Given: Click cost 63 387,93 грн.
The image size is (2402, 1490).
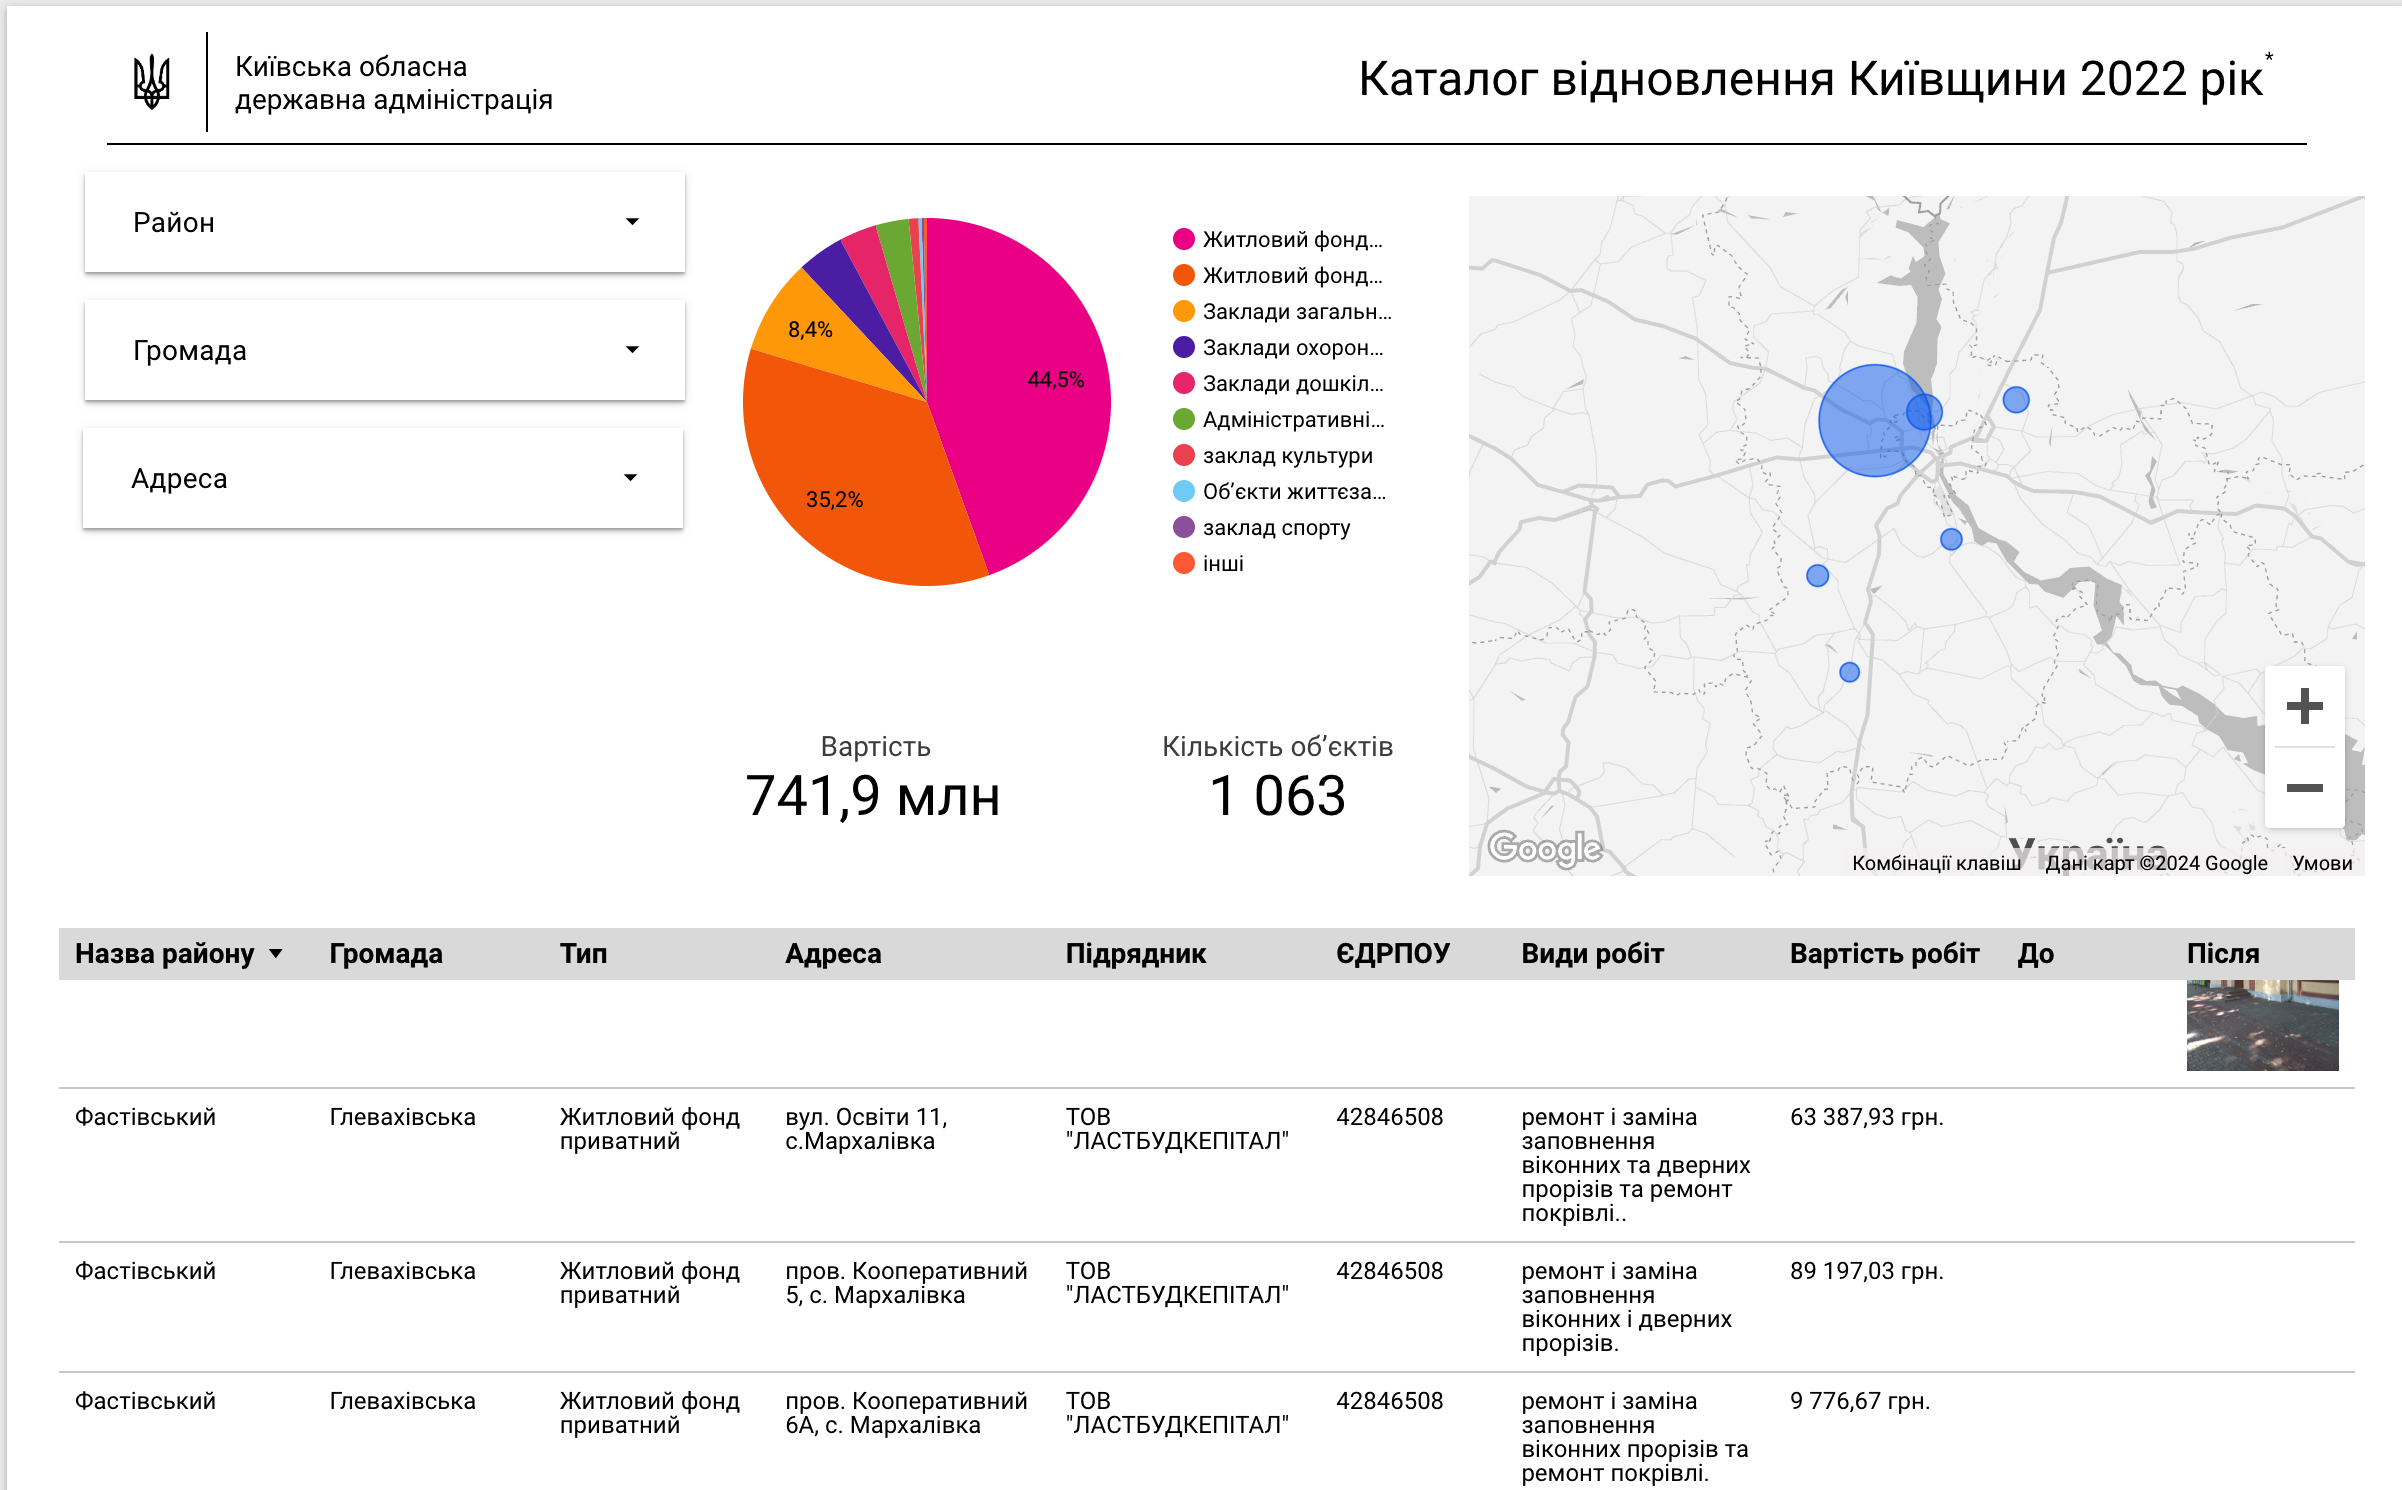Looking at the screenshot, I should pyautogui.click(x=1866, y=1117).
